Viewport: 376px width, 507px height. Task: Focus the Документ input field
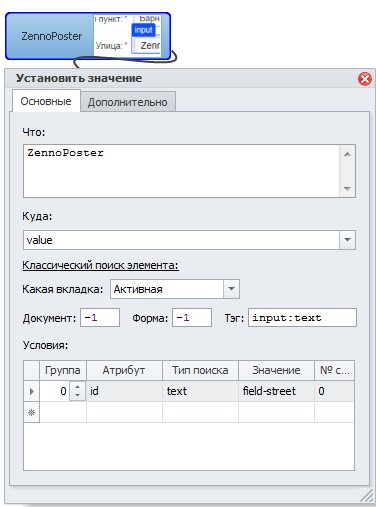100,318
